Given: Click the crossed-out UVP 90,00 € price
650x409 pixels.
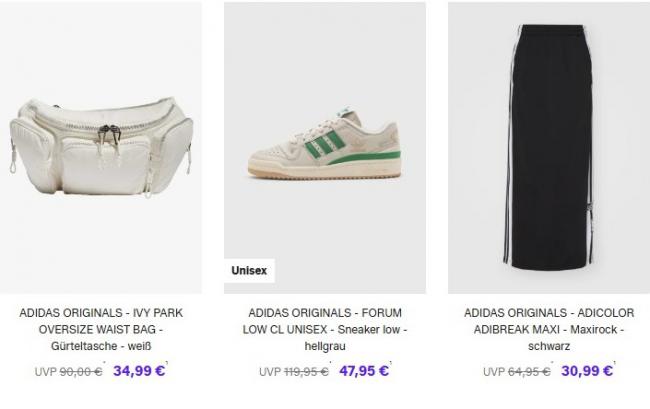Looking at the screenshot, I should pos(68,372).
